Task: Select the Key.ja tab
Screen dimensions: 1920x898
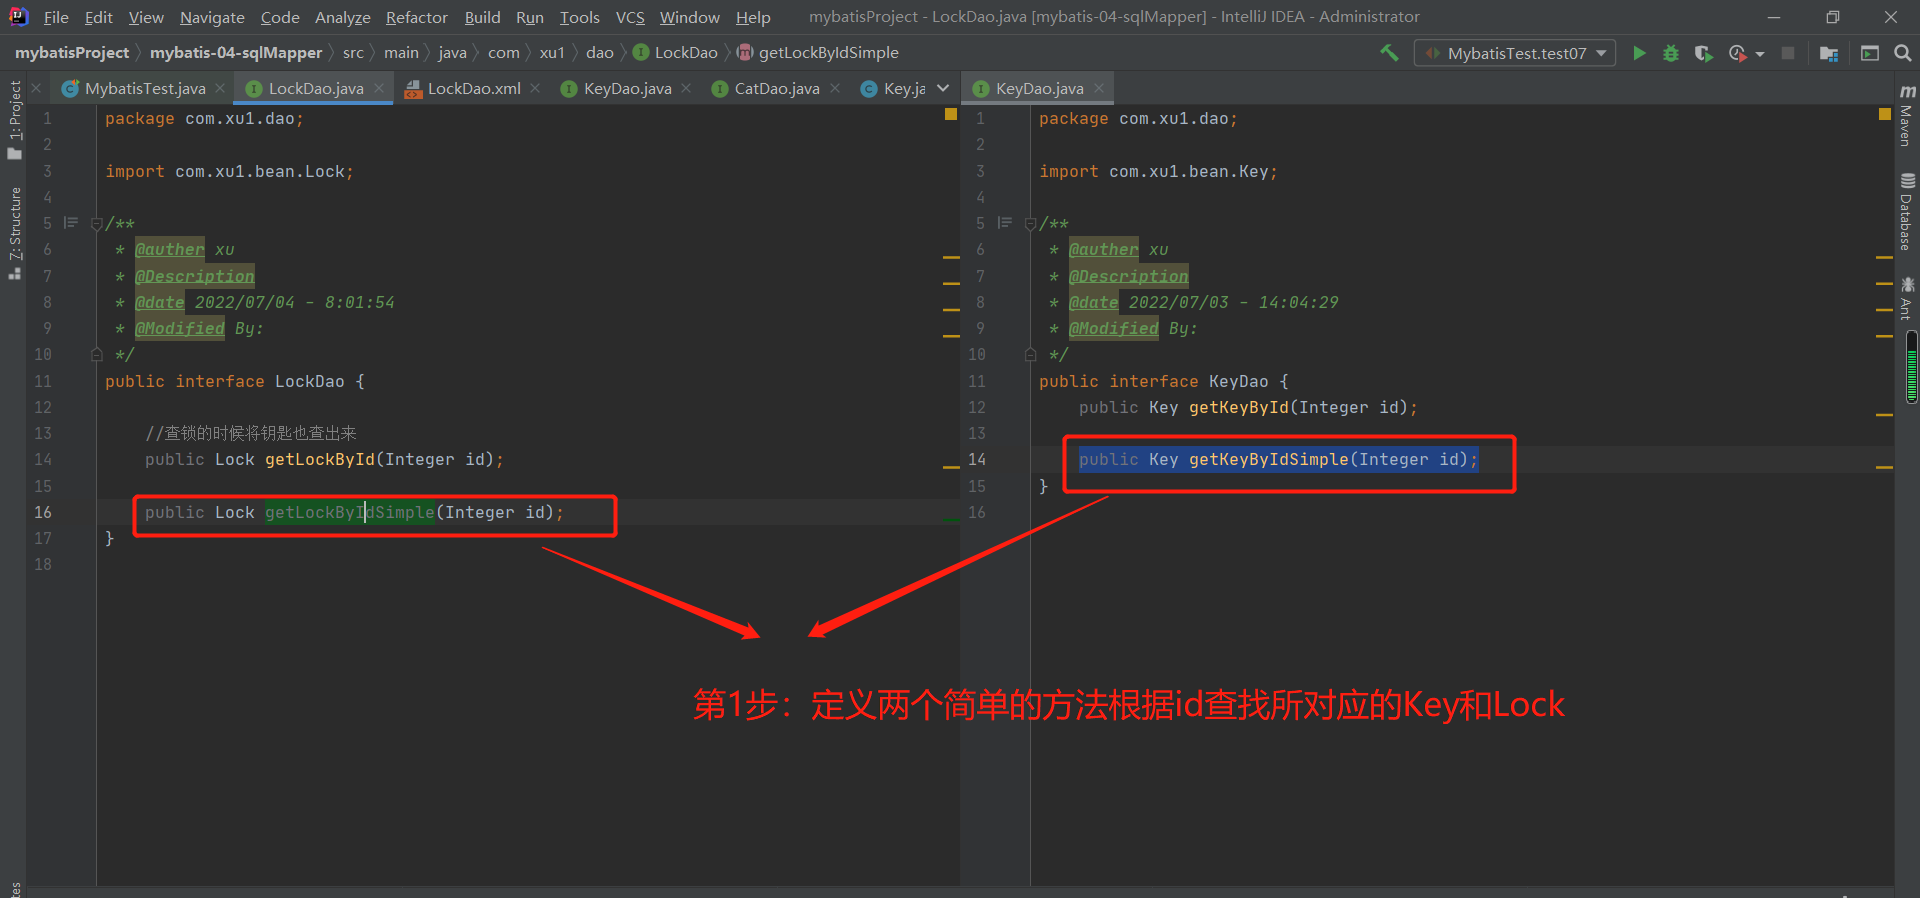Action: 893,88
